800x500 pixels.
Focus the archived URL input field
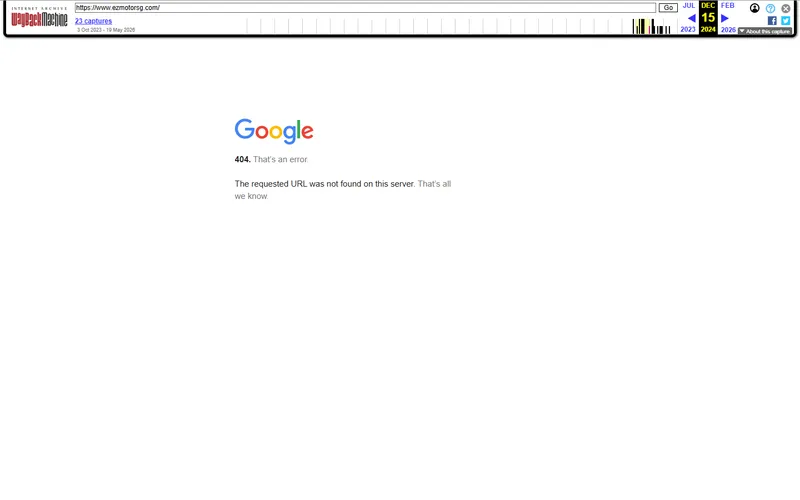click(x=365, y=8)
